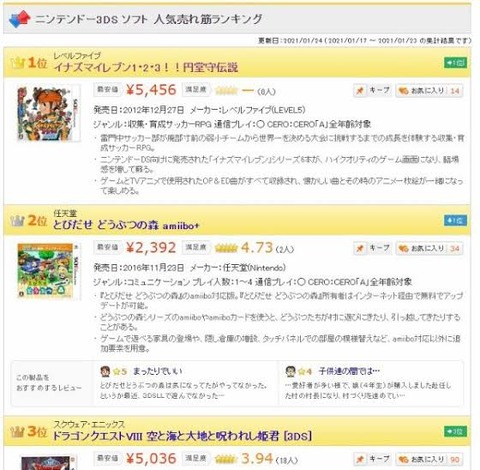
Task: Open the イナズマイレブン1・2・3 title link
Action: pyautogui.click(x=146, y=67)
